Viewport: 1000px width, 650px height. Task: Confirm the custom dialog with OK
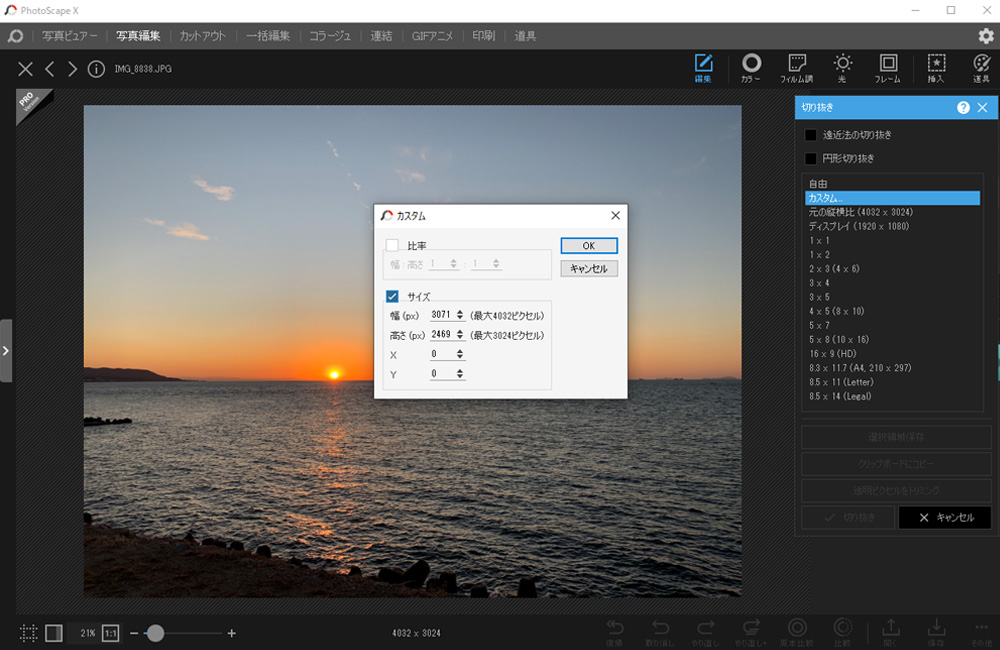[589, 246]
